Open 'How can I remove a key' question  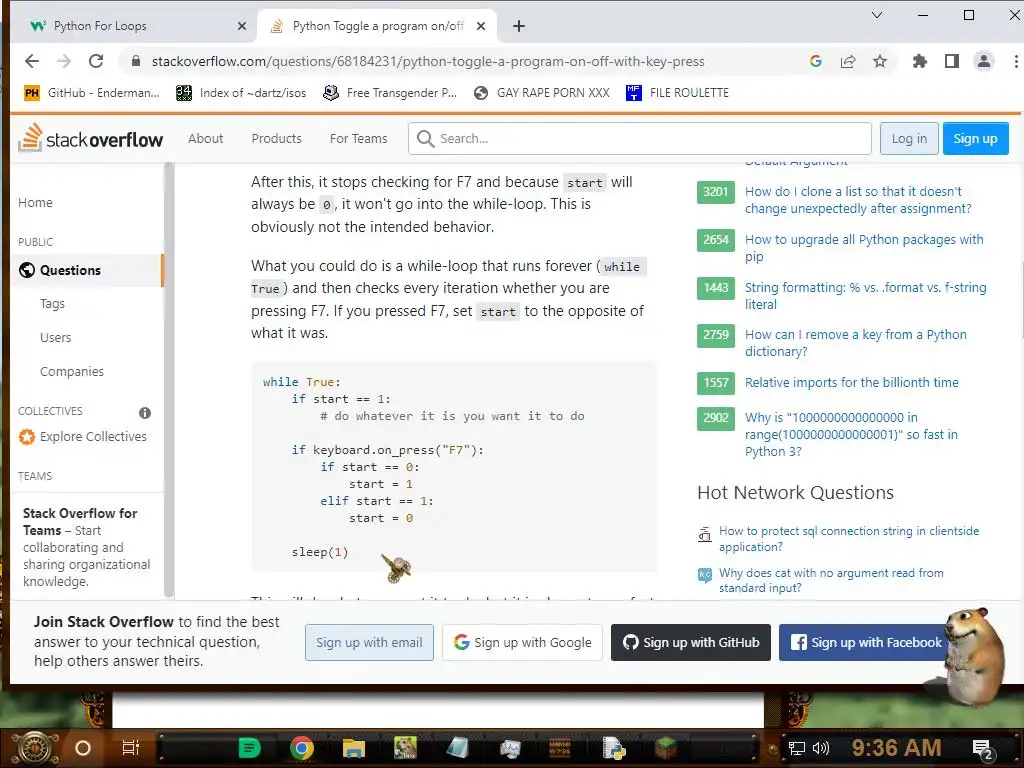click(x=856, y=343)
